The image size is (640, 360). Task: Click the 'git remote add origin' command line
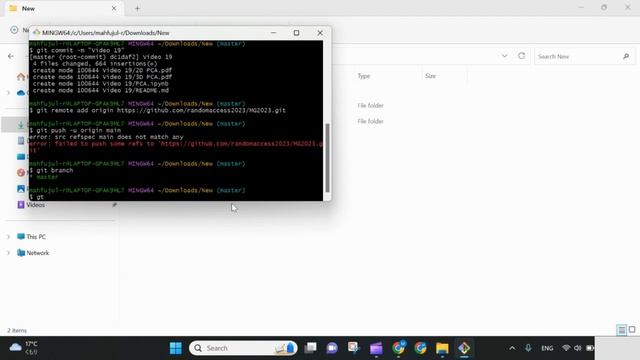click(158, 110)
